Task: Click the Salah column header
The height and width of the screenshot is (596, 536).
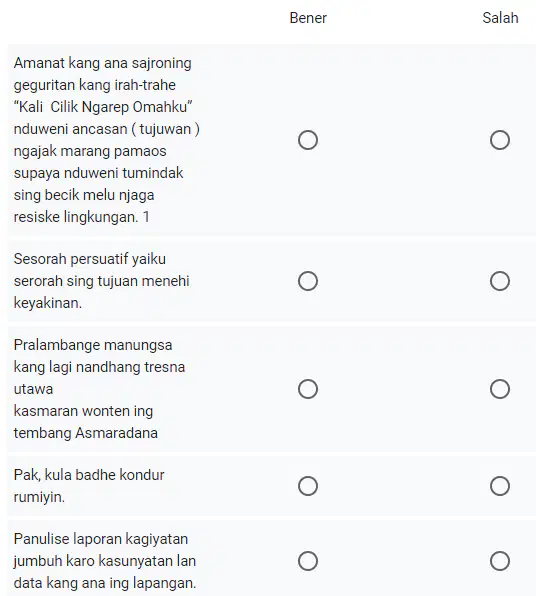Action: tap(500, 18)
